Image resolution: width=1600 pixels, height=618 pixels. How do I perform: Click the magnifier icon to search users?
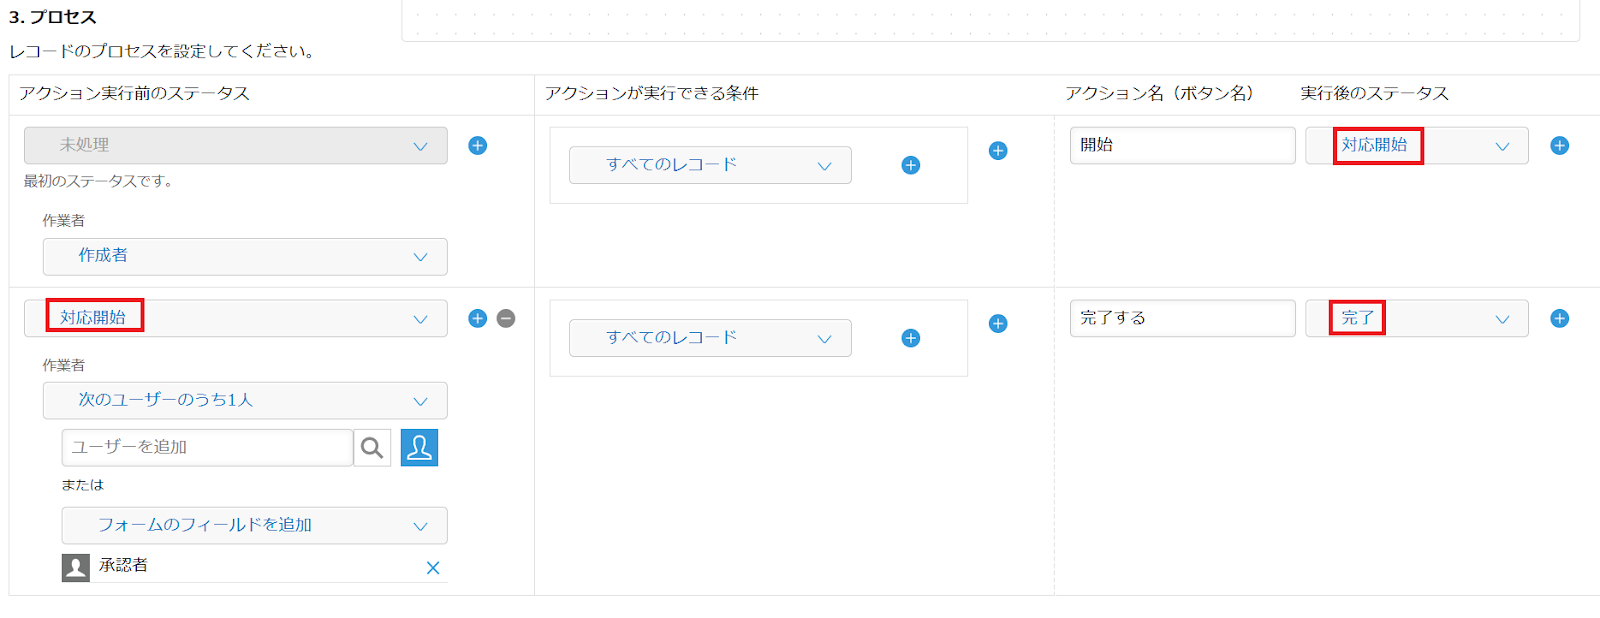click(372, 448)
